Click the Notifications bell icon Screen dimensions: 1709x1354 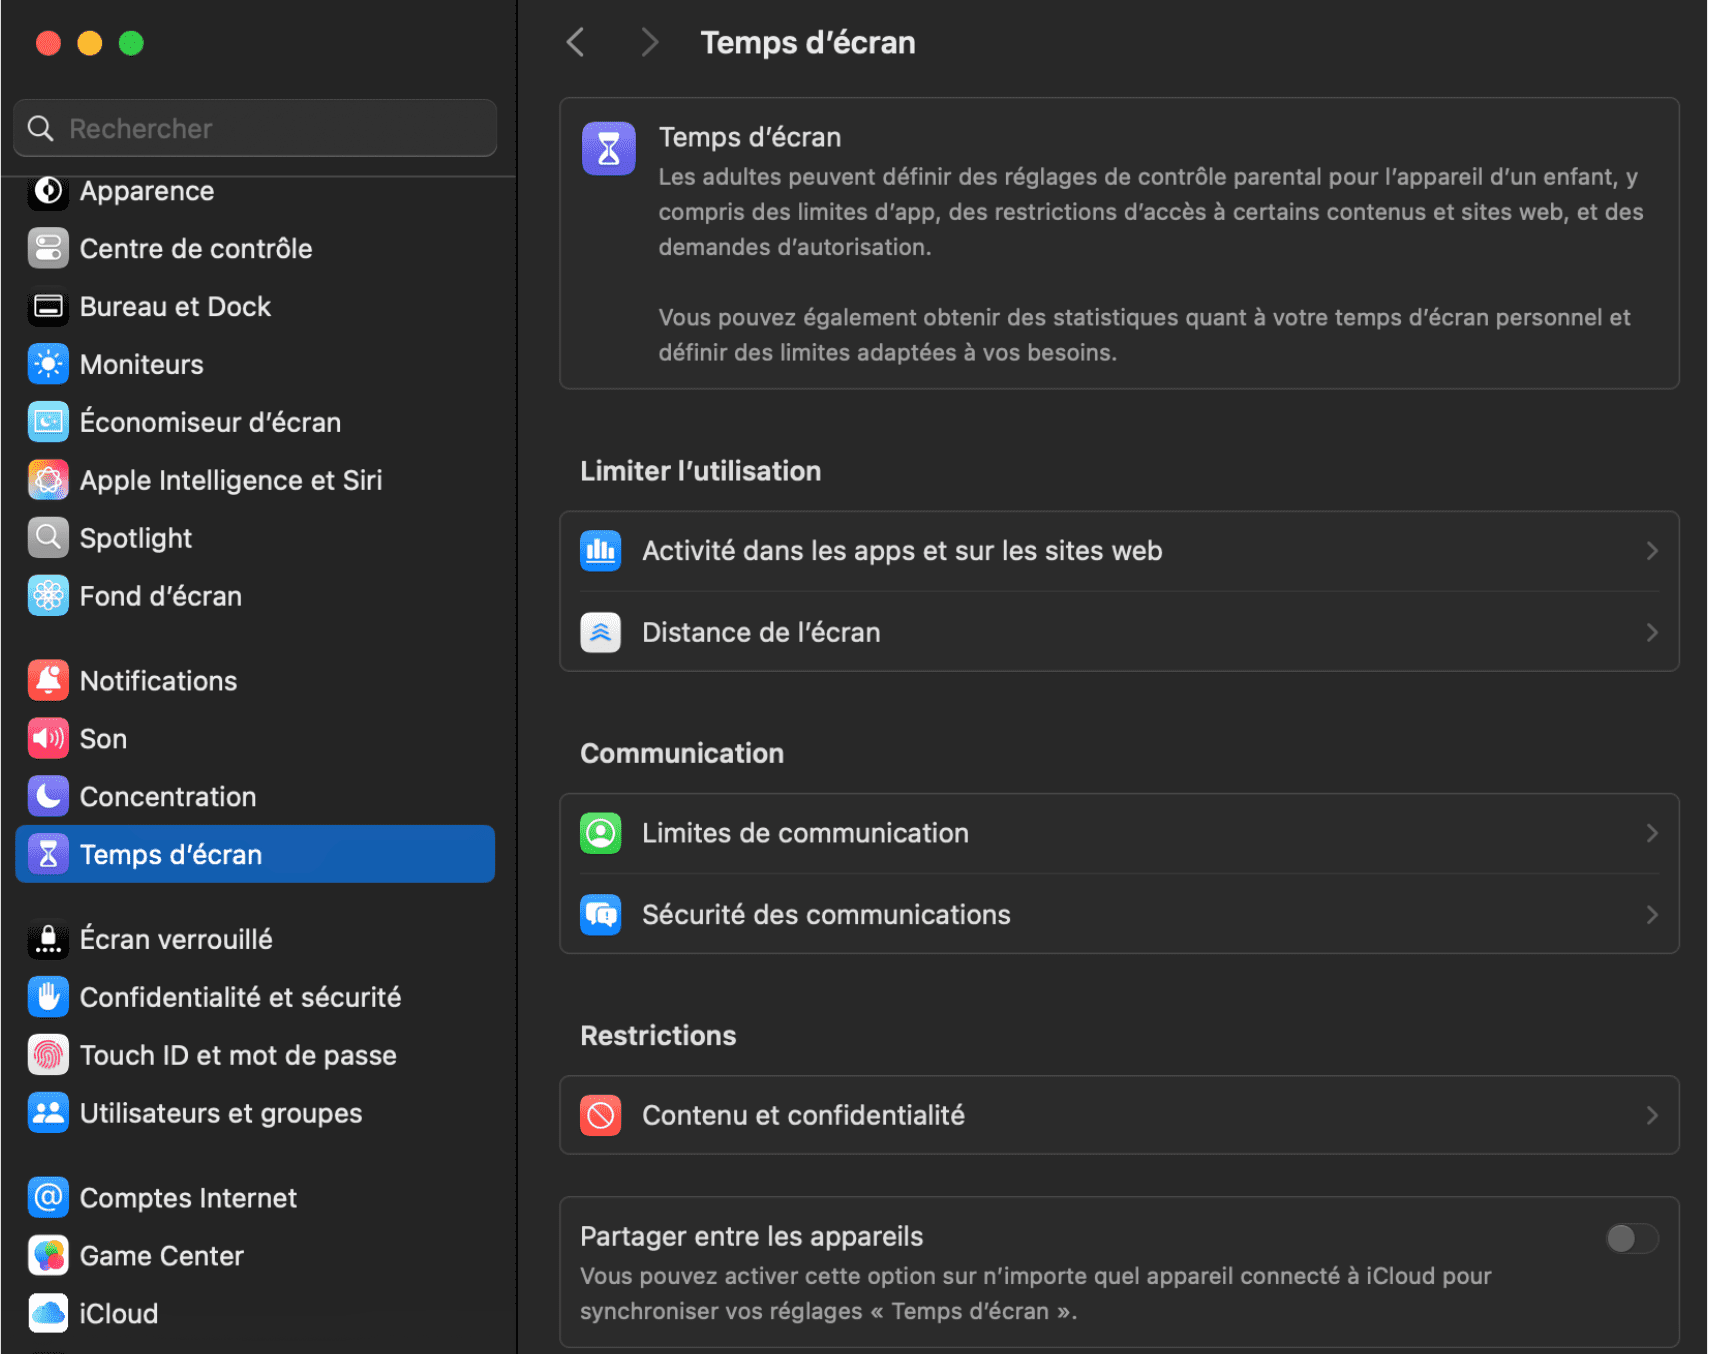(47, 680)
